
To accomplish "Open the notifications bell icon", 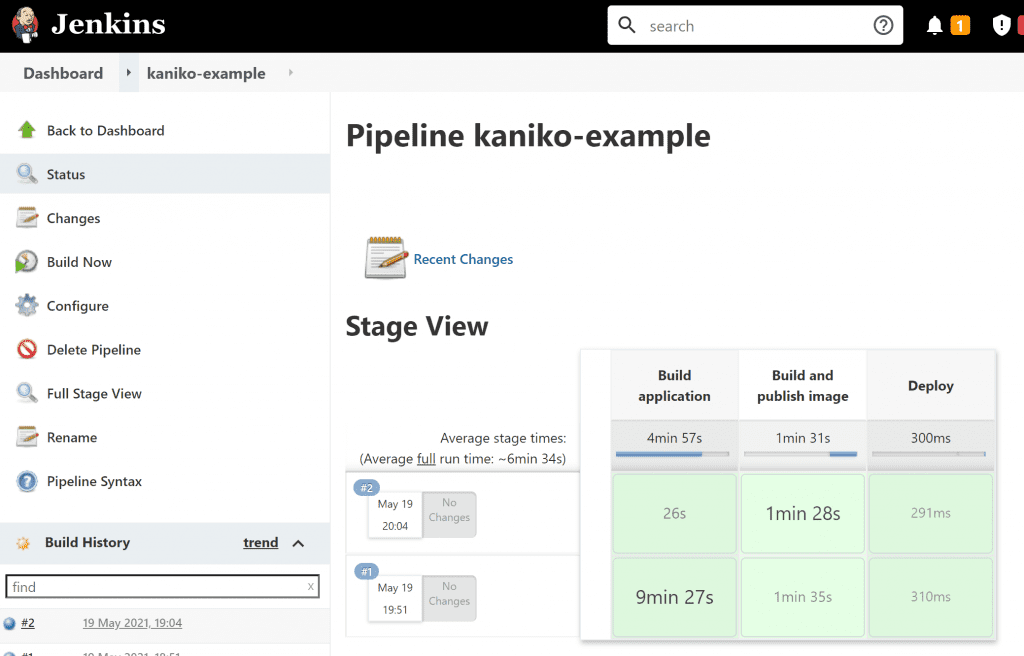I will pos(935,26).
